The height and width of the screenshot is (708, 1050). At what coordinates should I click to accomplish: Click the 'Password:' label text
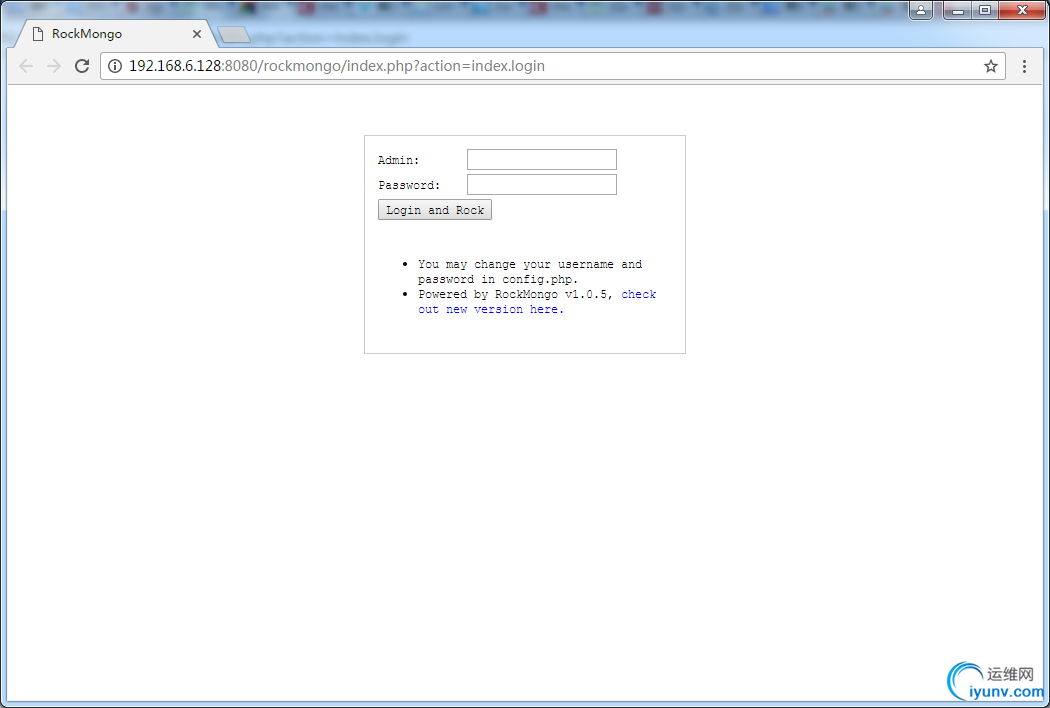point(409,185)
